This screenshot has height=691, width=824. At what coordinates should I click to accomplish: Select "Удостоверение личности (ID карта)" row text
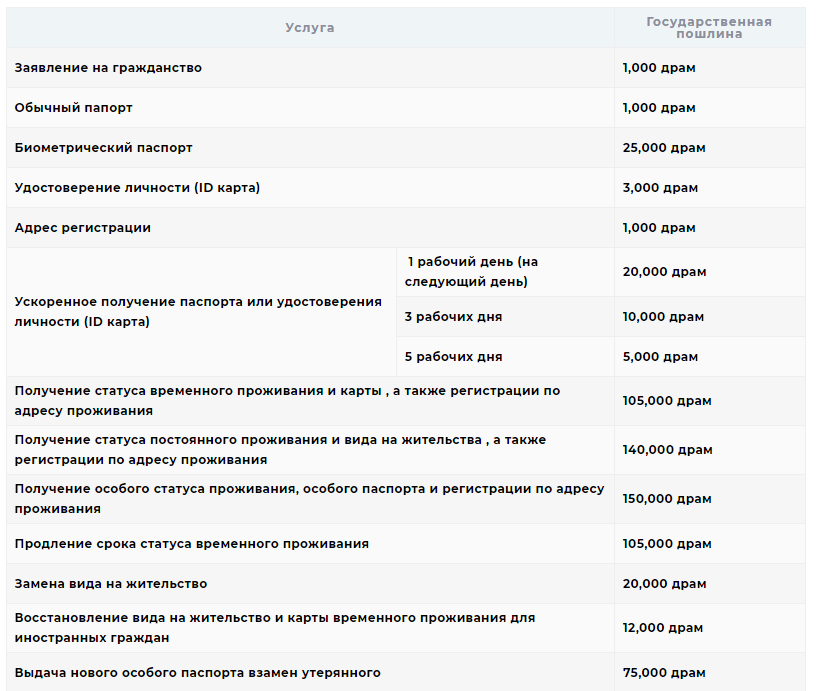[137, 188]
